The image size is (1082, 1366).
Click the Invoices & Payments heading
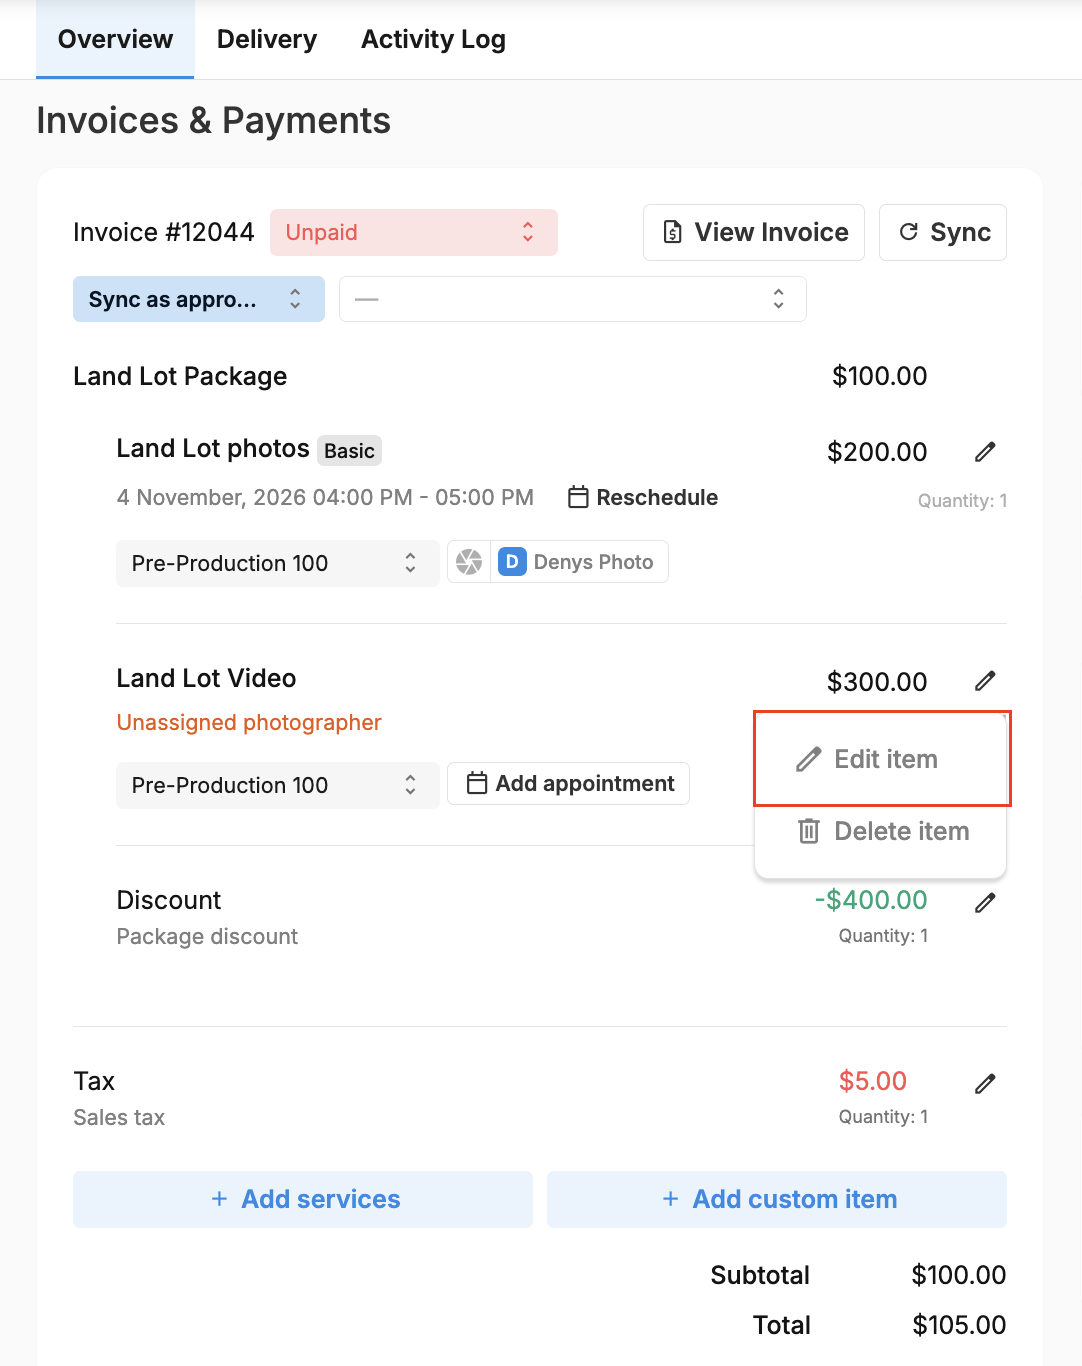[214, 121]
